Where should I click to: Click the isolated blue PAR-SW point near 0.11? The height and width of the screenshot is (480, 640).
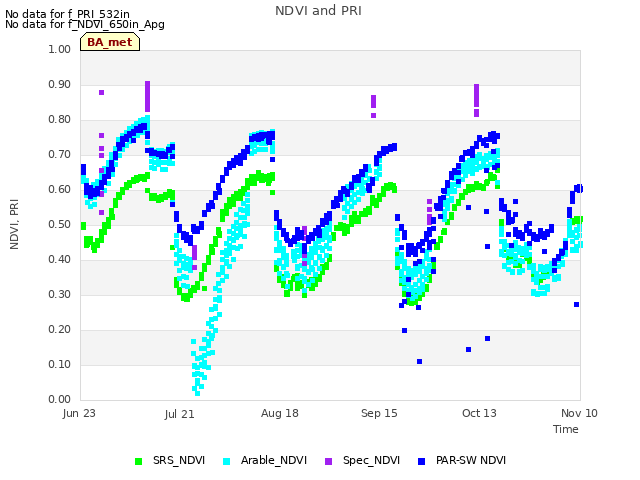420,362
